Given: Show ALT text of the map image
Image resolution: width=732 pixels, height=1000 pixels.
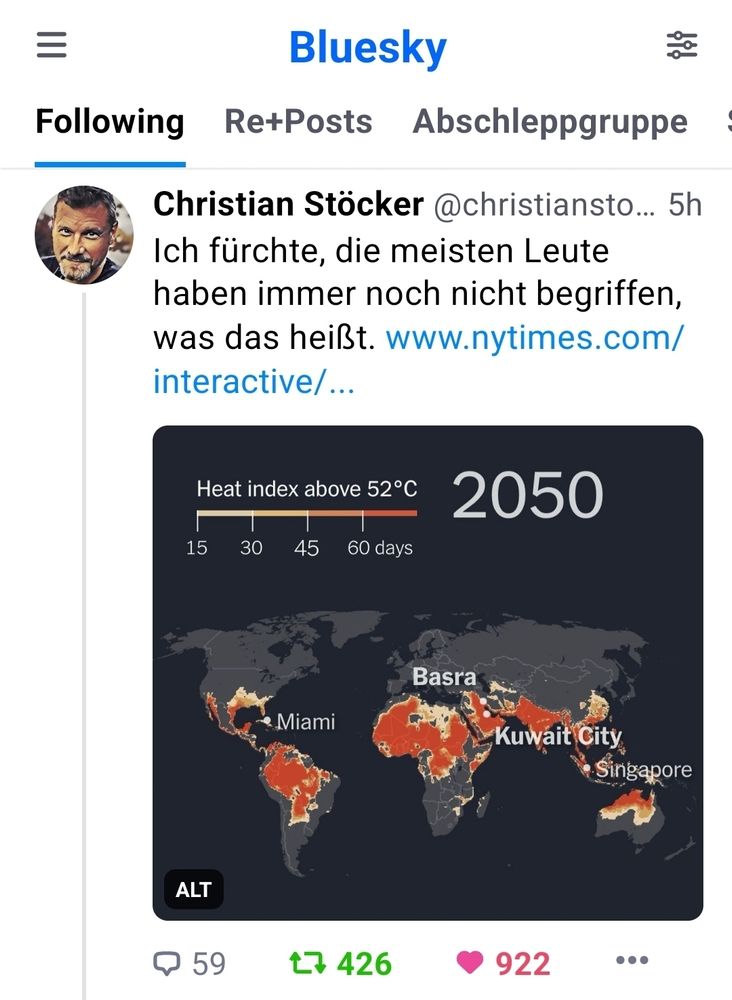Looking at the screenshot, I should click(194, 889).
